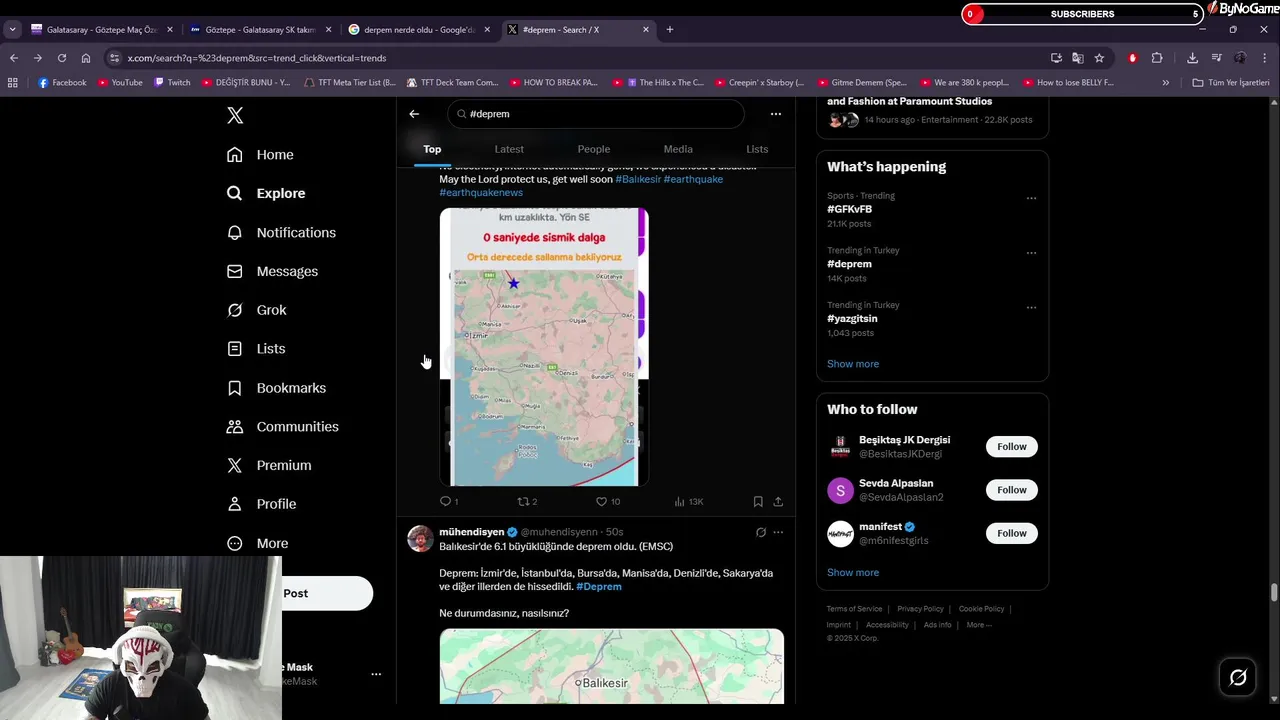Switch to Galatasaray - Göztepe Maç tab

pos(100,30)
